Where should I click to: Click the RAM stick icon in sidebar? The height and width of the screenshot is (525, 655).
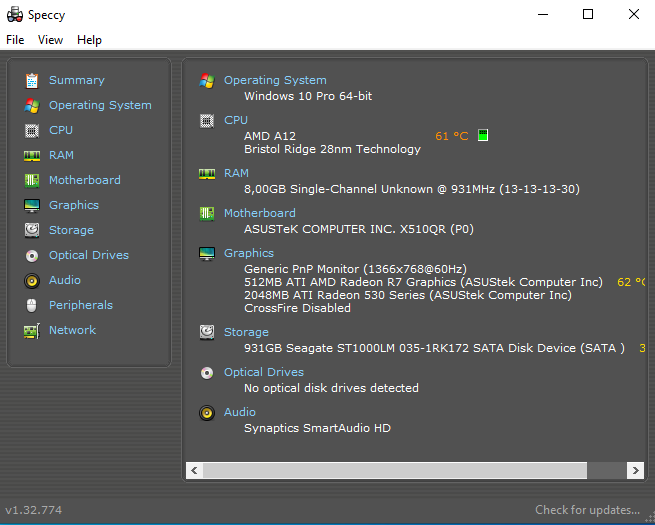[32, 156]
